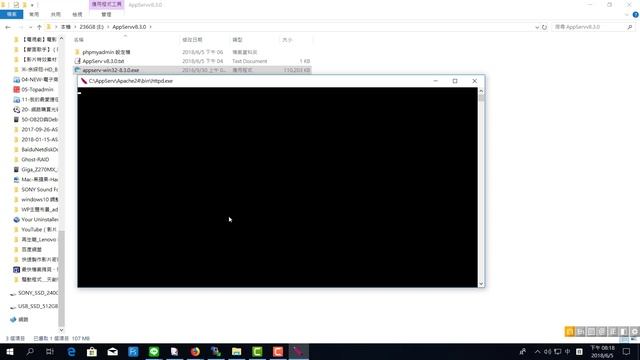
Task: Launch Microsoft Edge from the taskbar
Action: click(71, 351)
